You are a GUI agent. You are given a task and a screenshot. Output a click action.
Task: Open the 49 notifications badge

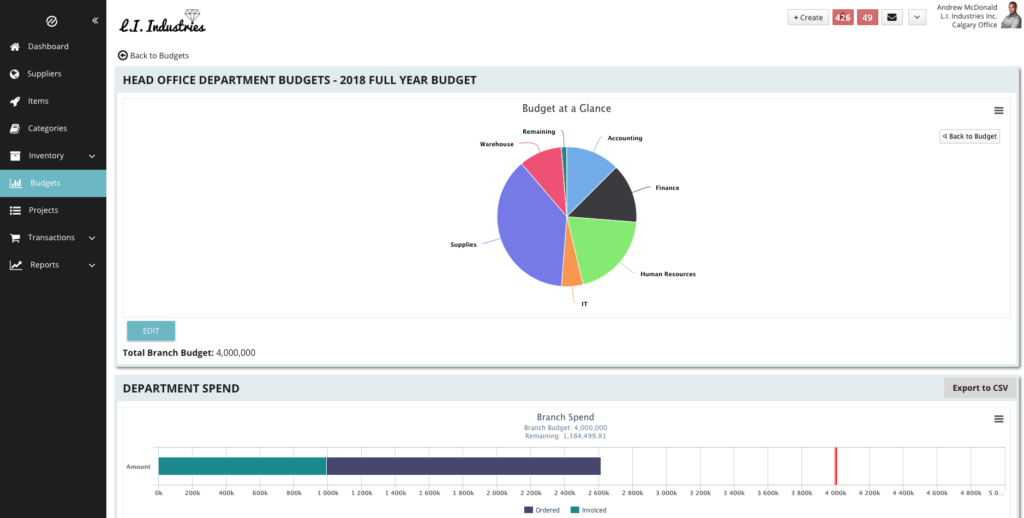pyautogui.click(x=867, y=18)
